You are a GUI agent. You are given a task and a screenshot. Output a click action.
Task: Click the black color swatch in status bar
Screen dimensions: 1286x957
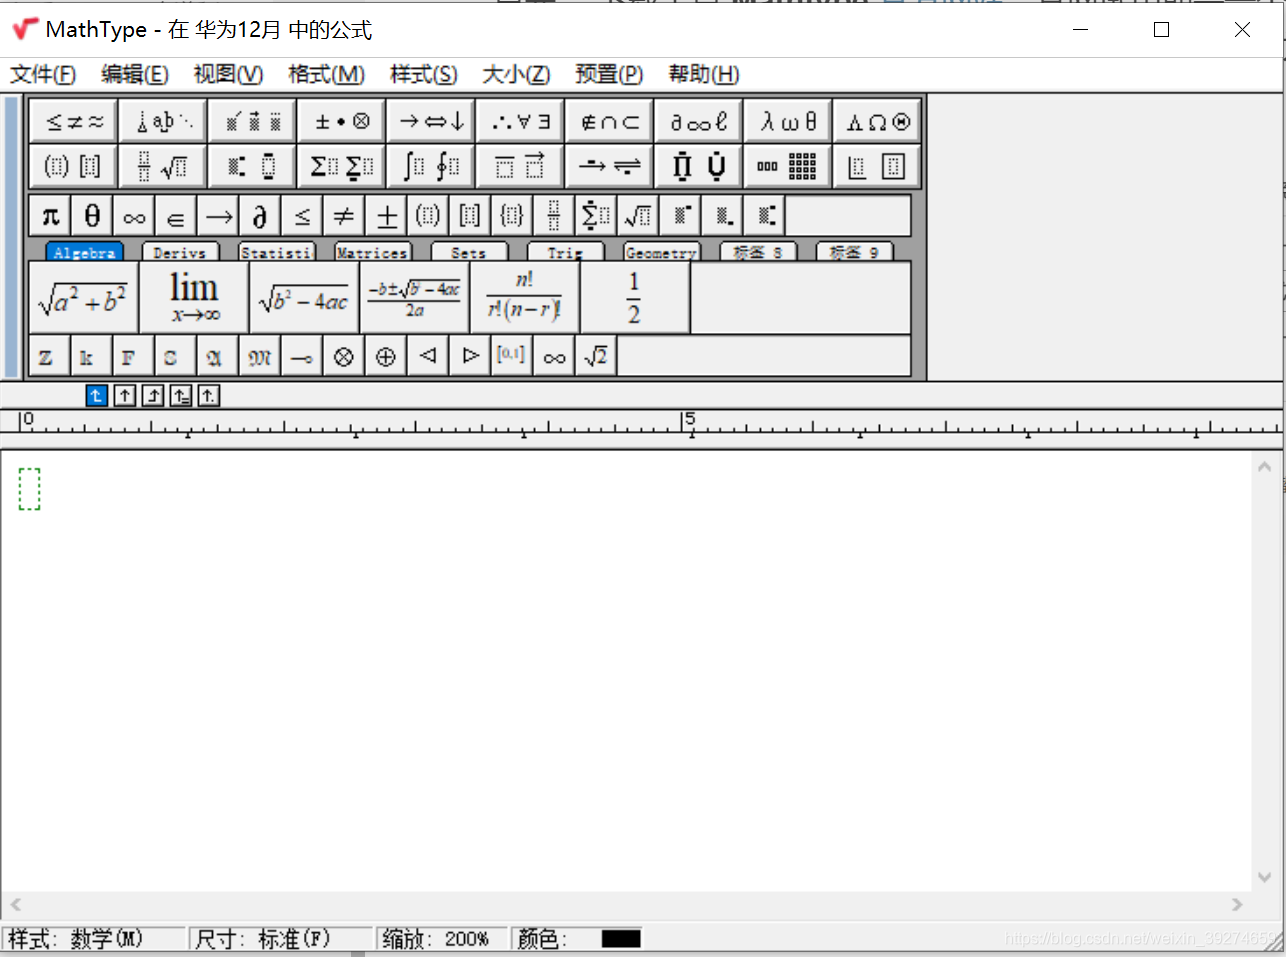point(621,939)
